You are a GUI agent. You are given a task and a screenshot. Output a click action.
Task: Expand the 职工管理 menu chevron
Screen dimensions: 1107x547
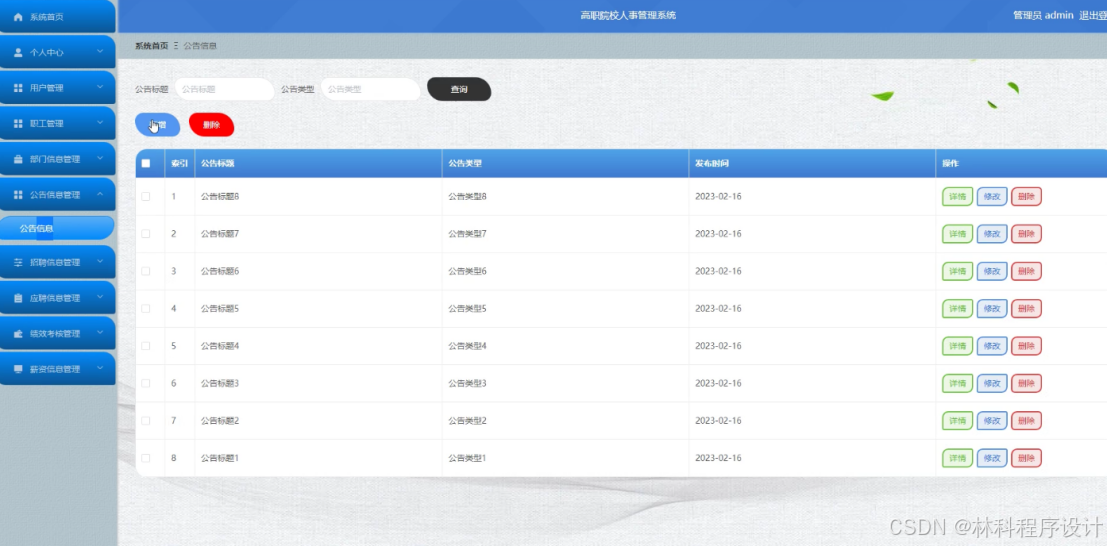tap(100, 123)
